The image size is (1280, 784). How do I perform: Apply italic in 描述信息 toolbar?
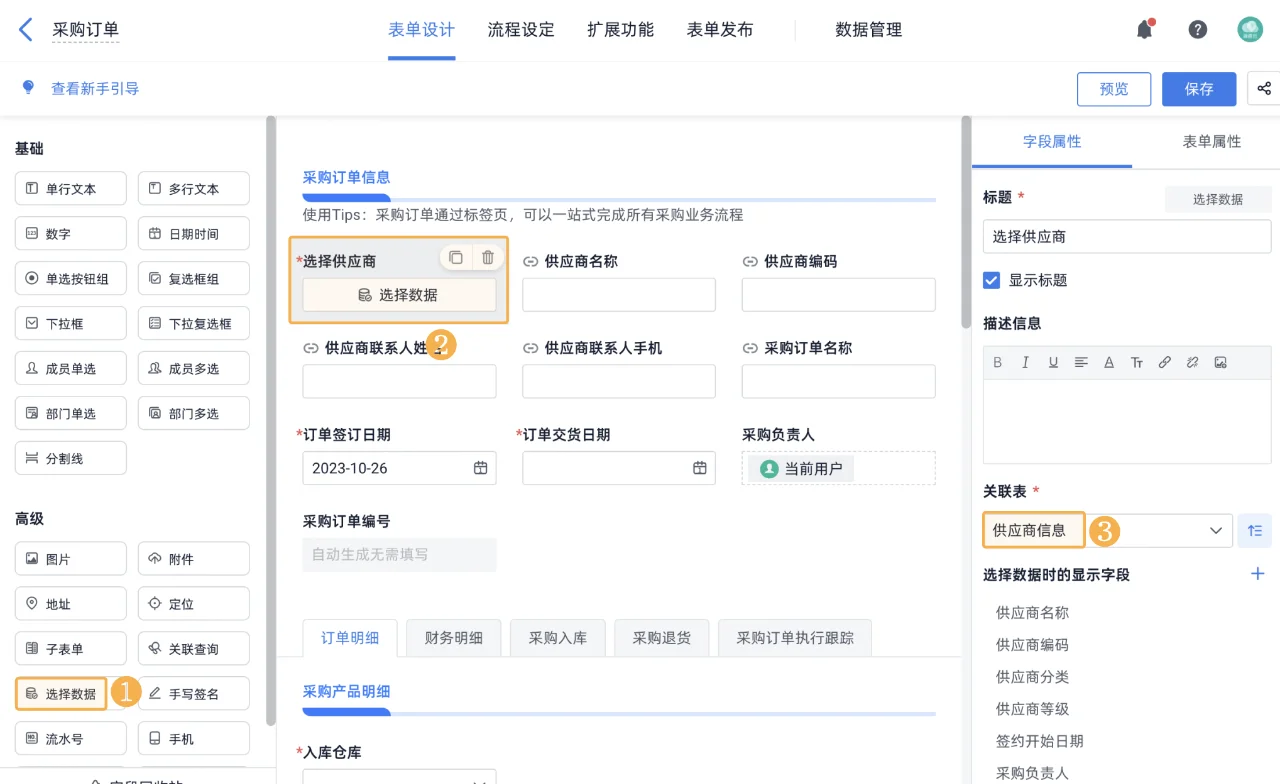click(x=1025, y=363)
